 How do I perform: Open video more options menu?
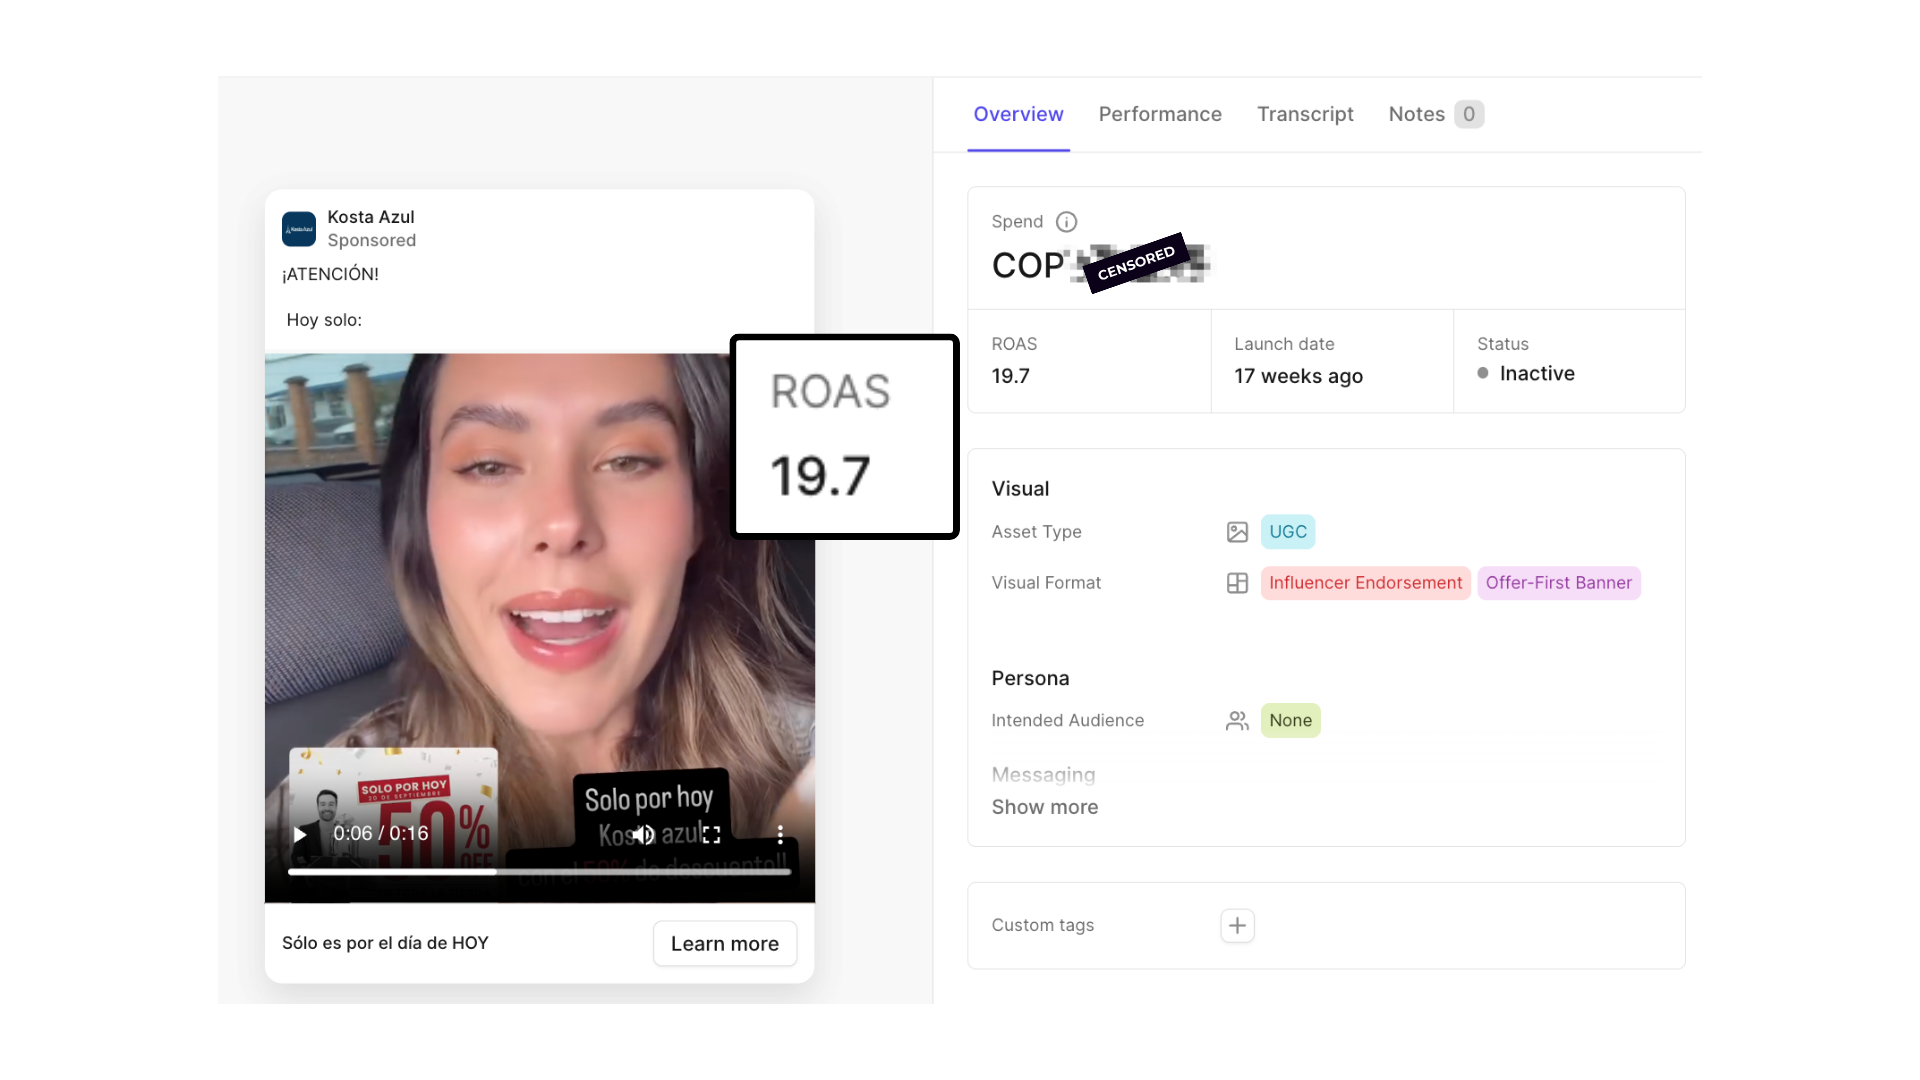click(x=780, y=834)
